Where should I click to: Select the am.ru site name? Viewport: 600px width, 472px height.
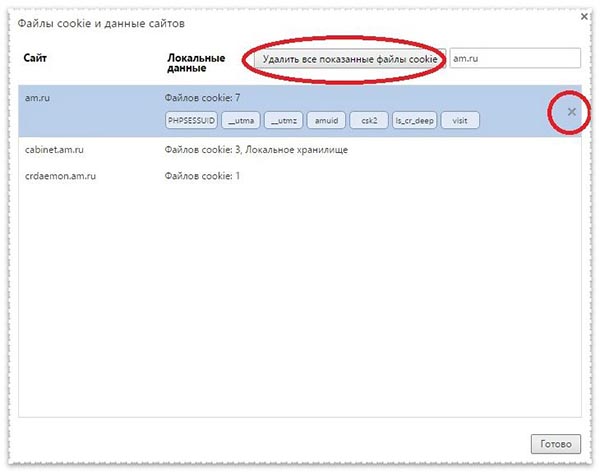point(37,98)
